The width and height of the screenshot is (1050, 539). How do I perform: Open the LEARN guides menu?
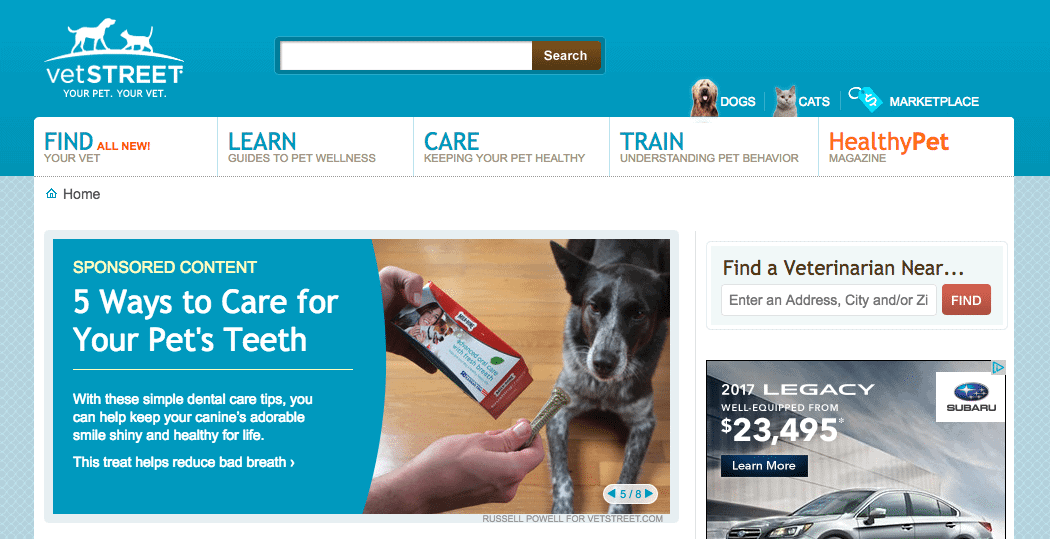click(315, 147)
